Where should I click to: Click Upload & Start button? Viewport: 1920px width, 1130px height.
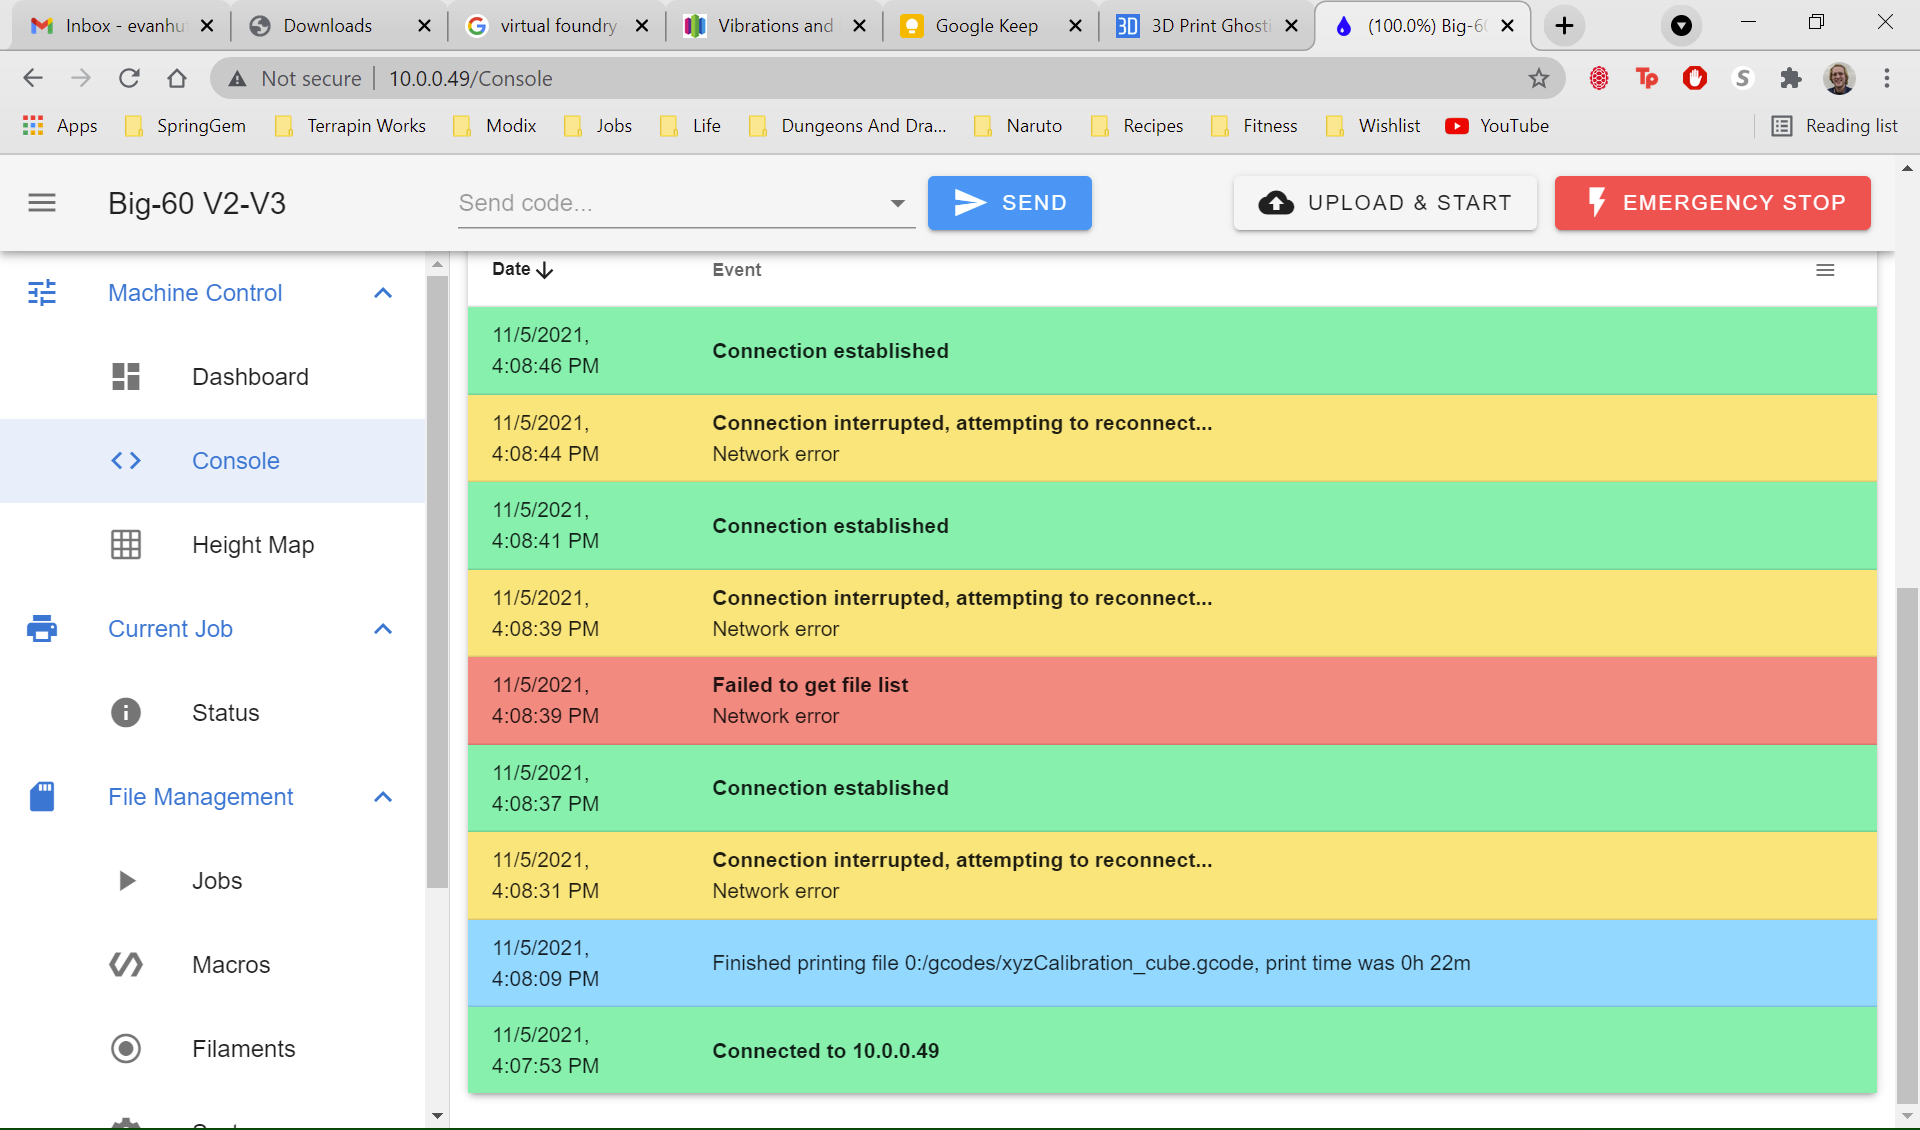[x=1384, y=203]
